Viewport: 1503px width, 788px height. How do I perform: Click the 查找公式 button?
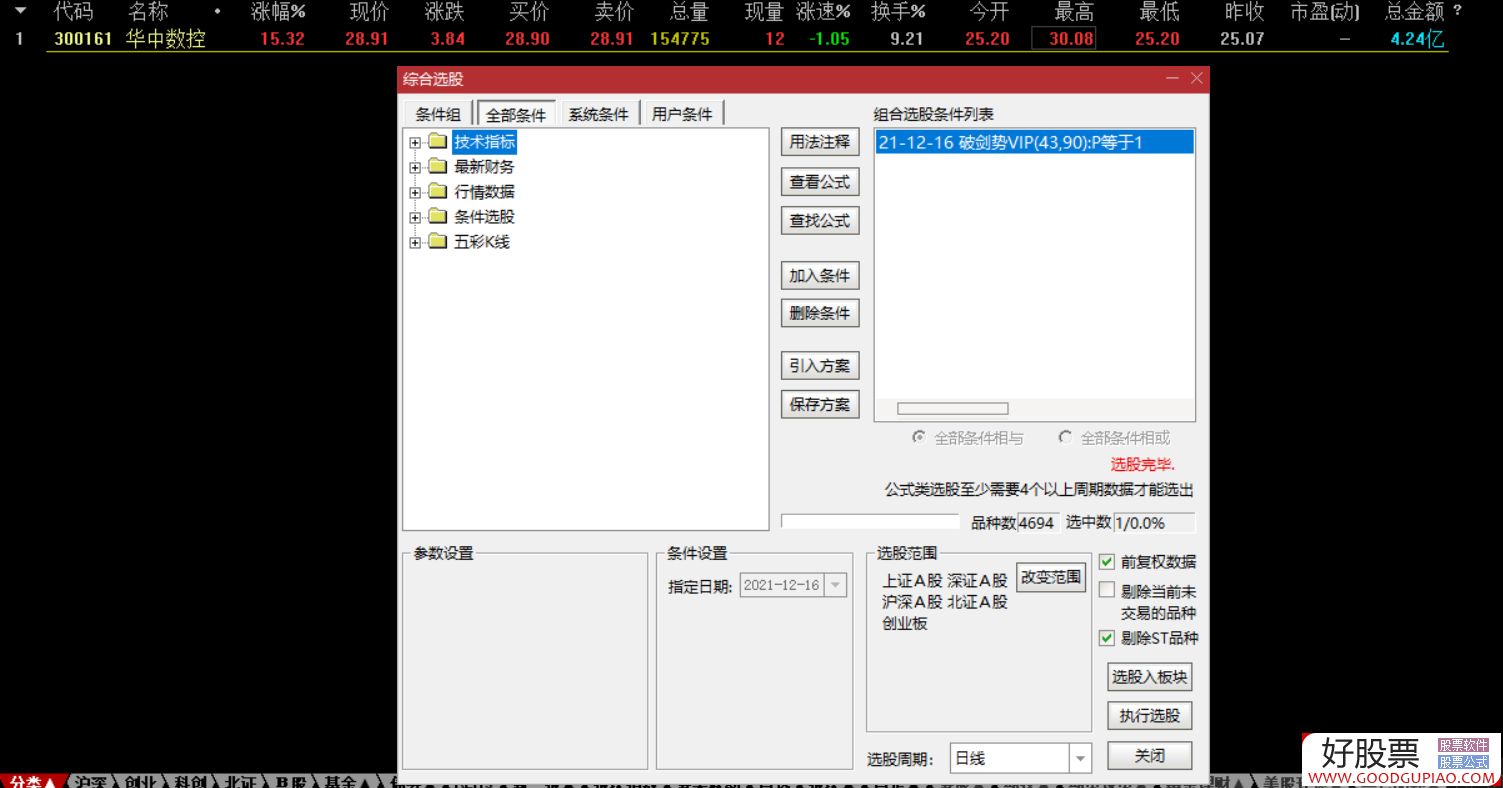[820, 221]
